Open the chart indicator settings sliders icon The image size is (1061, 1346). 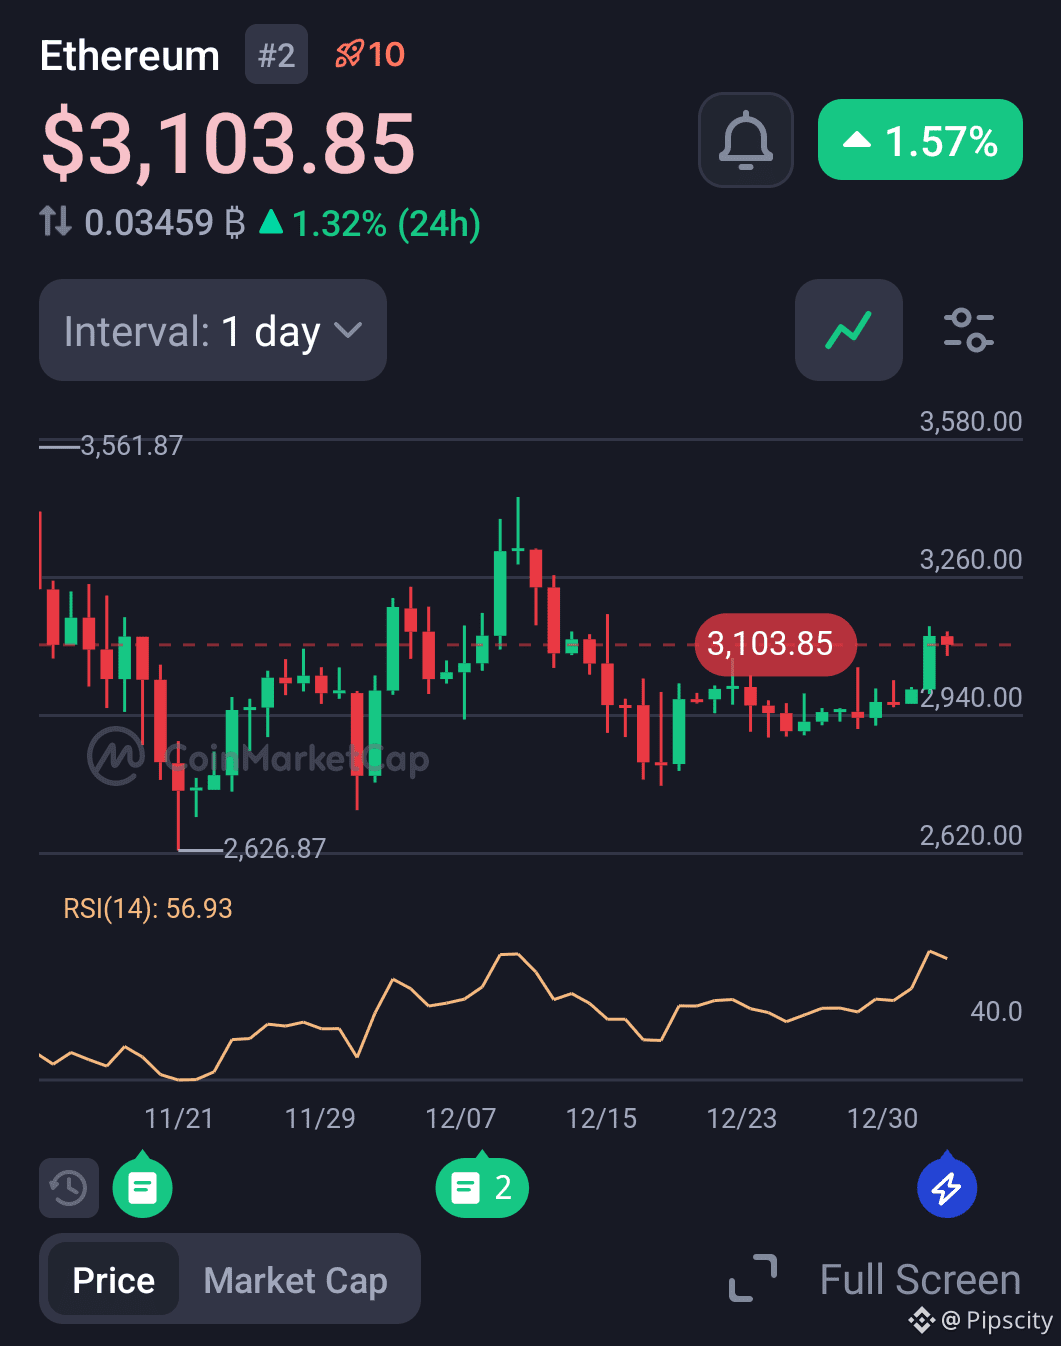[x=968, y=330]
